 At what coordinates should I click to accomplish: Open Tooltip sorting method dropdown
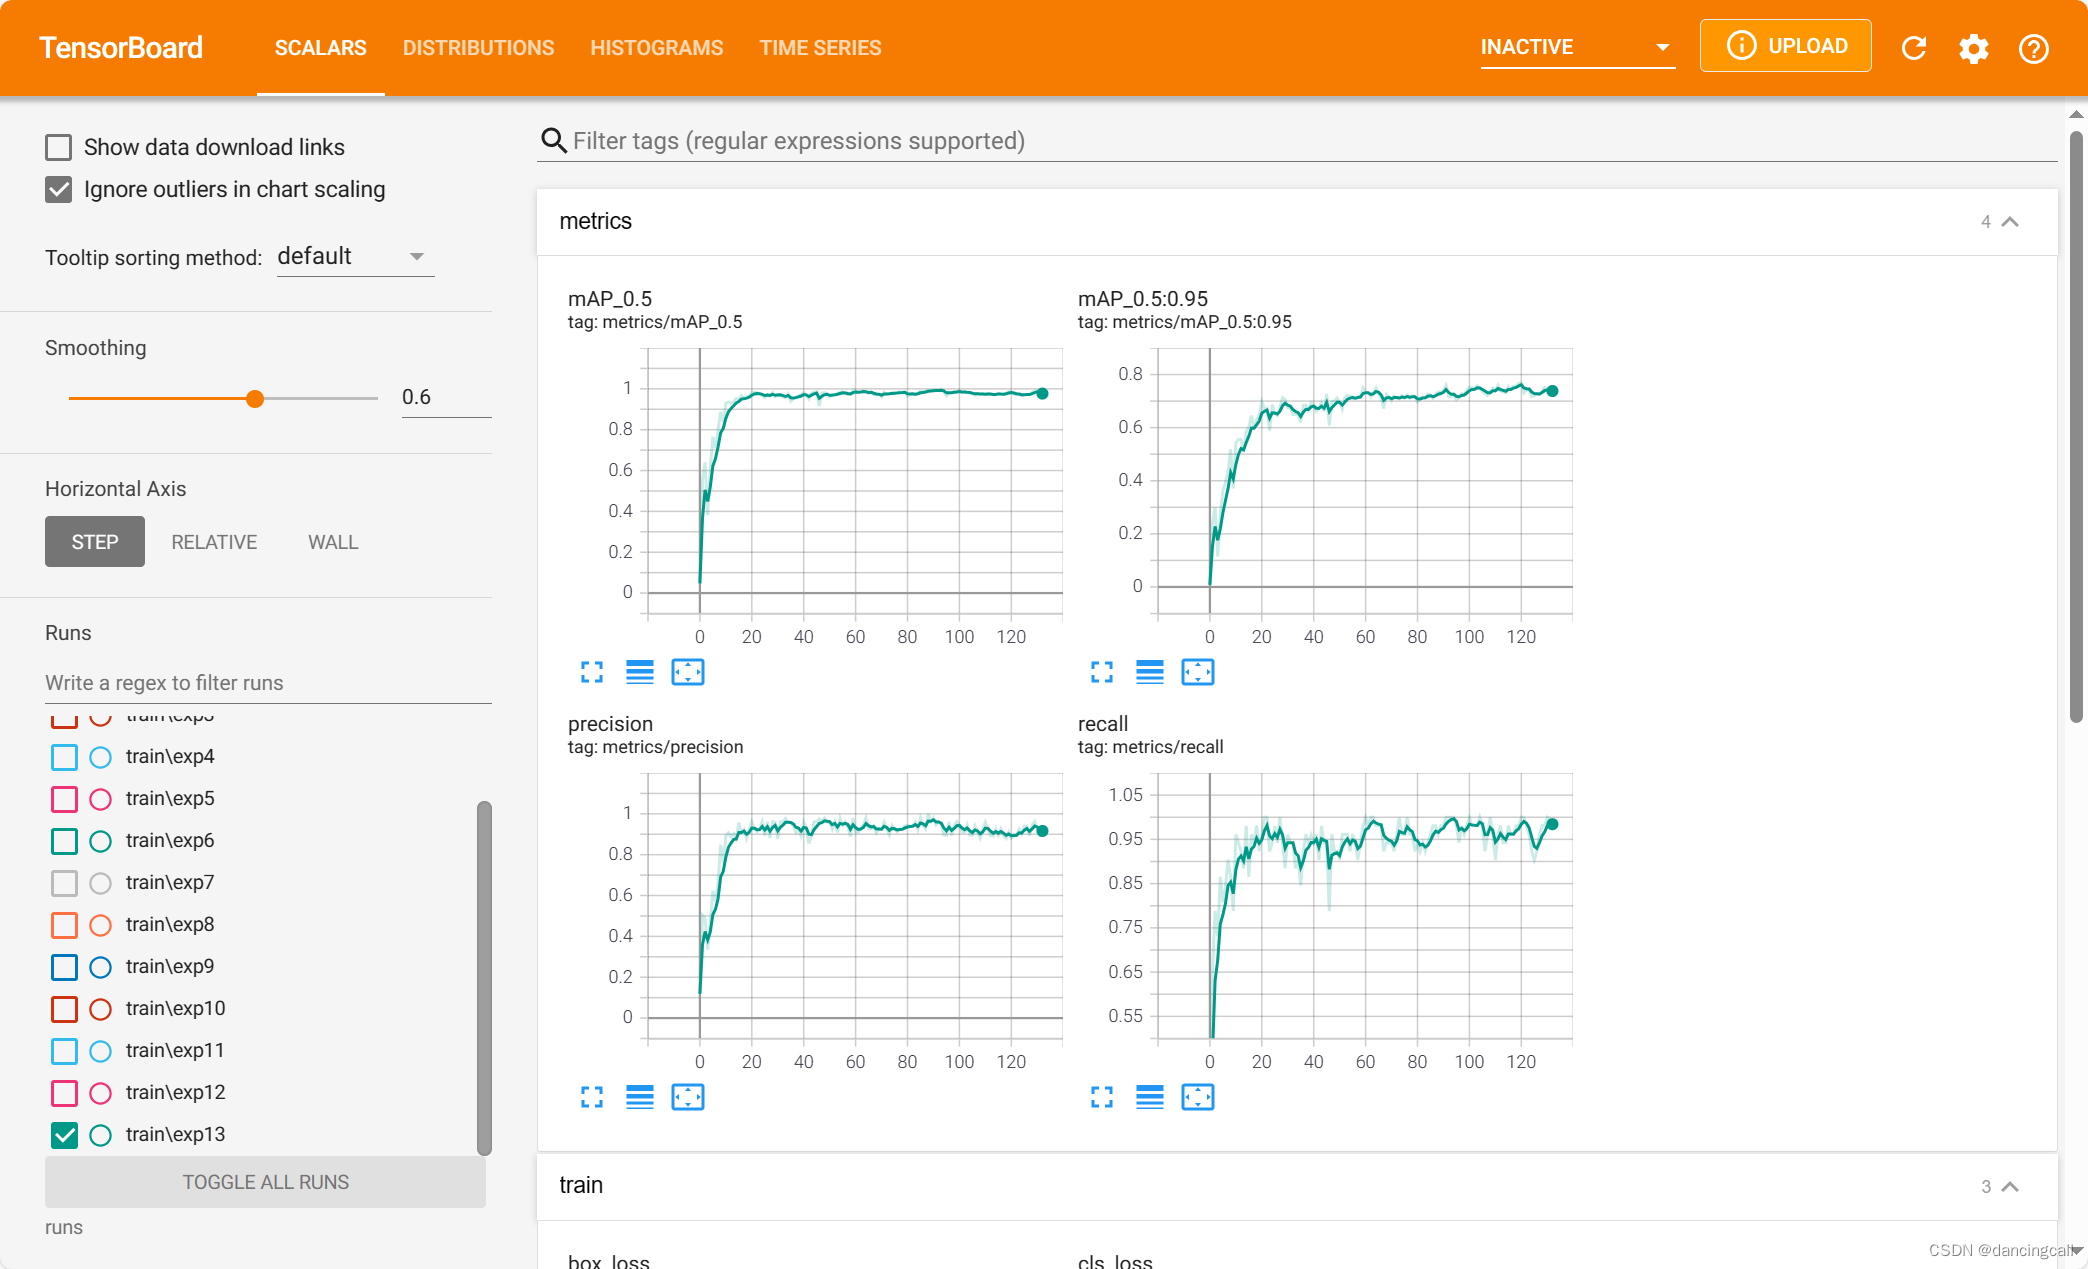(355, 257)
